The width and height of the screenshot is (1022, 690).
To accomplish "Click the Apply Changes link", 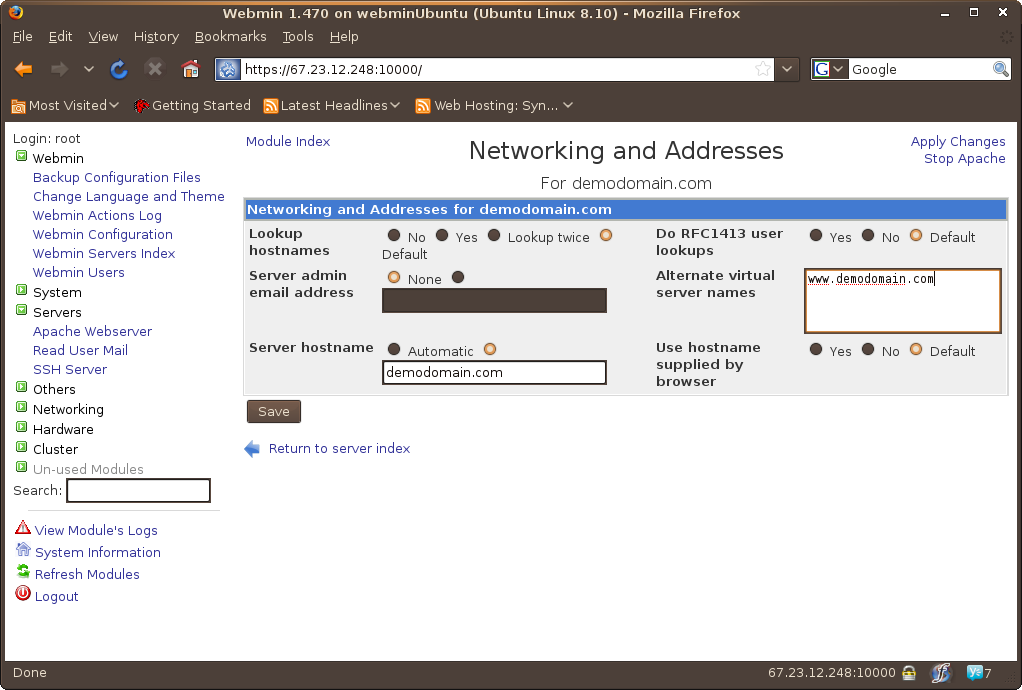I will click(x=957, y=141).
